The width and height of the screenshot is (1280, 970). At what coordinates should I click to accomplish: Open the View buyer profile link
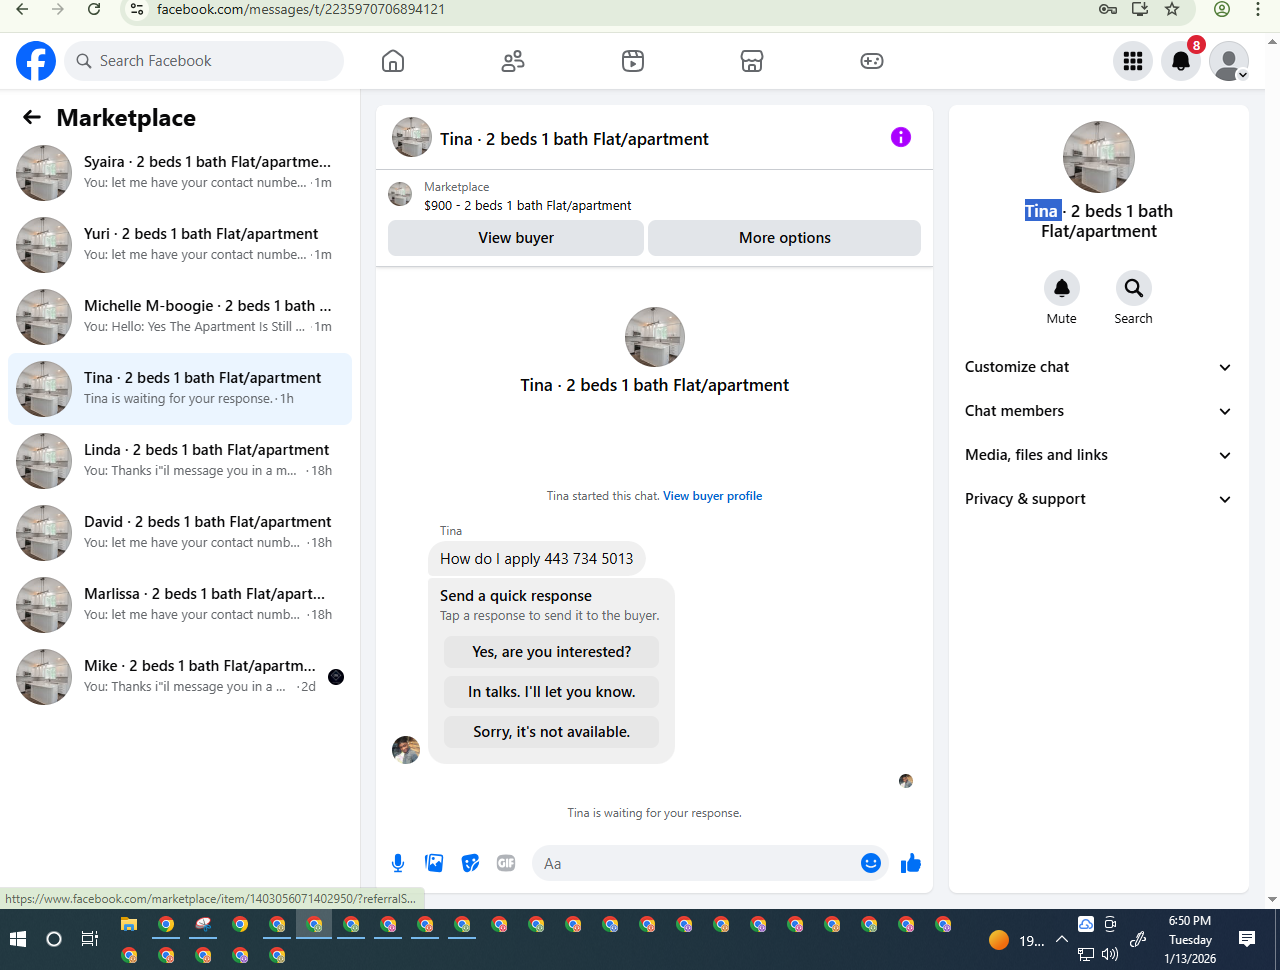coord(712,496)
